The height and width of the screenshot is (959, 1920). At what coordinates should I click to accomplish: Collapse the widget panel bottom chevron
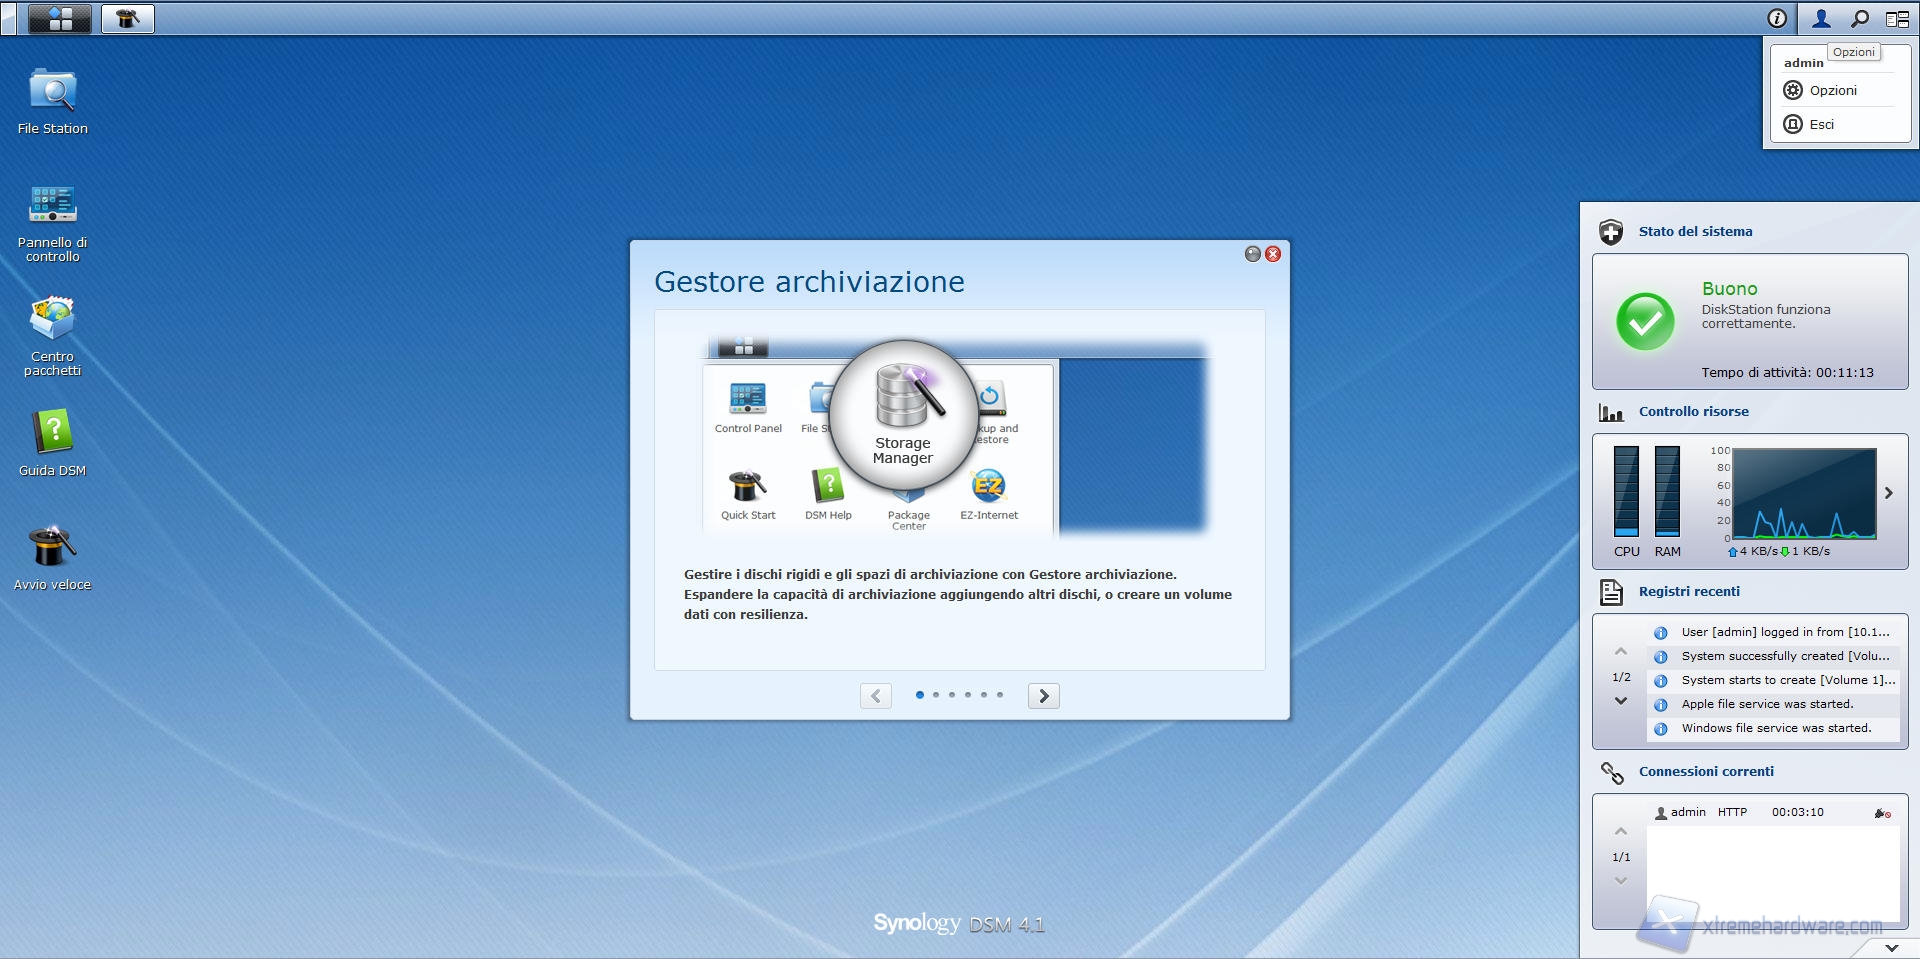pos(1891,947)
